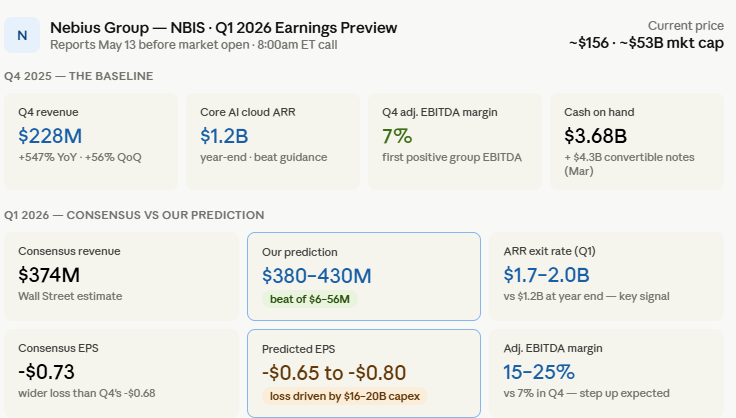Image resolution: width=736 pixels, height=418 pixels.
Task: Click the Consensus EPS label
Action: click(59, 348)
